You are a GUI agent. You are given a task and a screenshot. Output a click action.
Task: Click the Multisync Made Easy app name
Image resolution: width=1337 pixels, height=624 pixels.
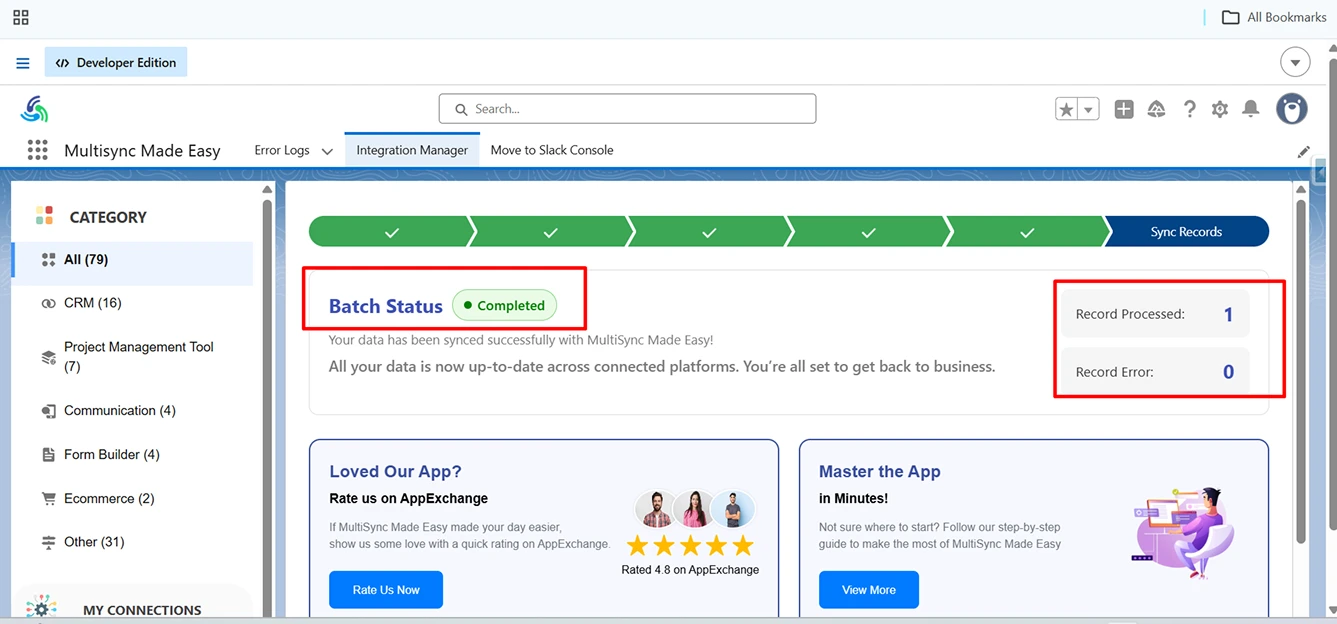pyautogui.click(x=142, y=151)
